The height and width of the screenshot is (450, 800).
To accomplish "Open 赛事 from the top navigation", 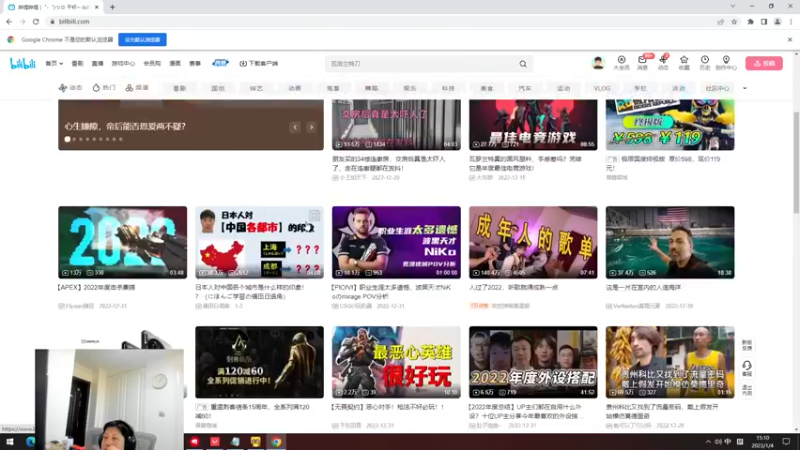I will pos(195,63).
